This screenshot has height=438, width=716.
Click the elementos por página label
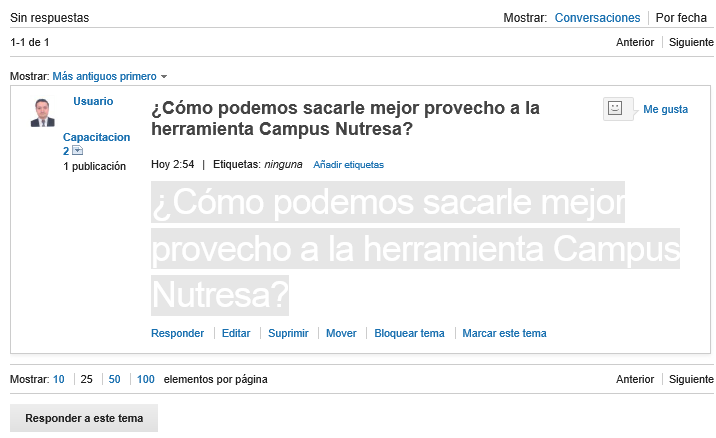216,380
